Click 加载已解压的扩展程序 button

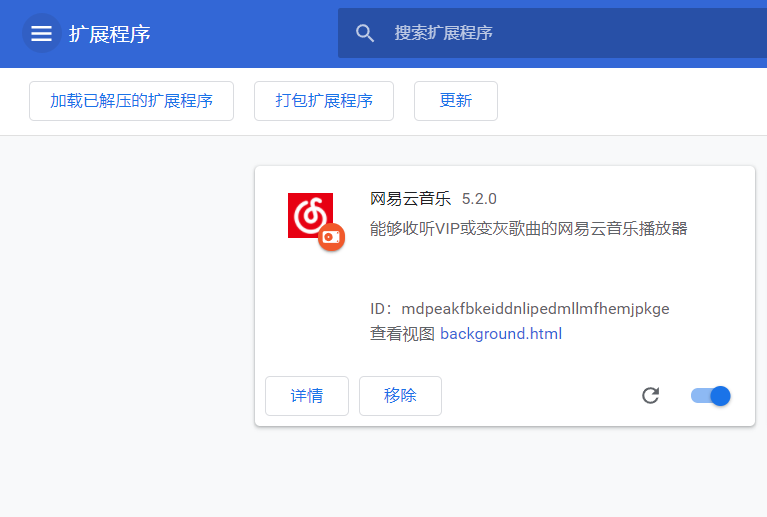[x=131, y=101]
